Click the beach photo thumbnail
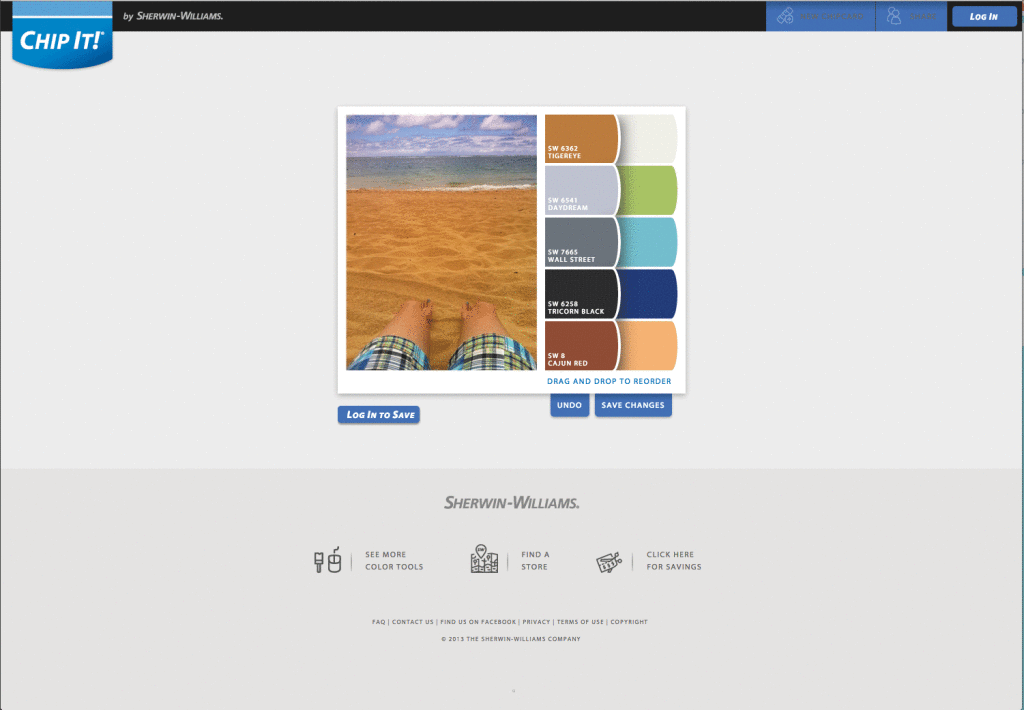 [x=441, y=242]
